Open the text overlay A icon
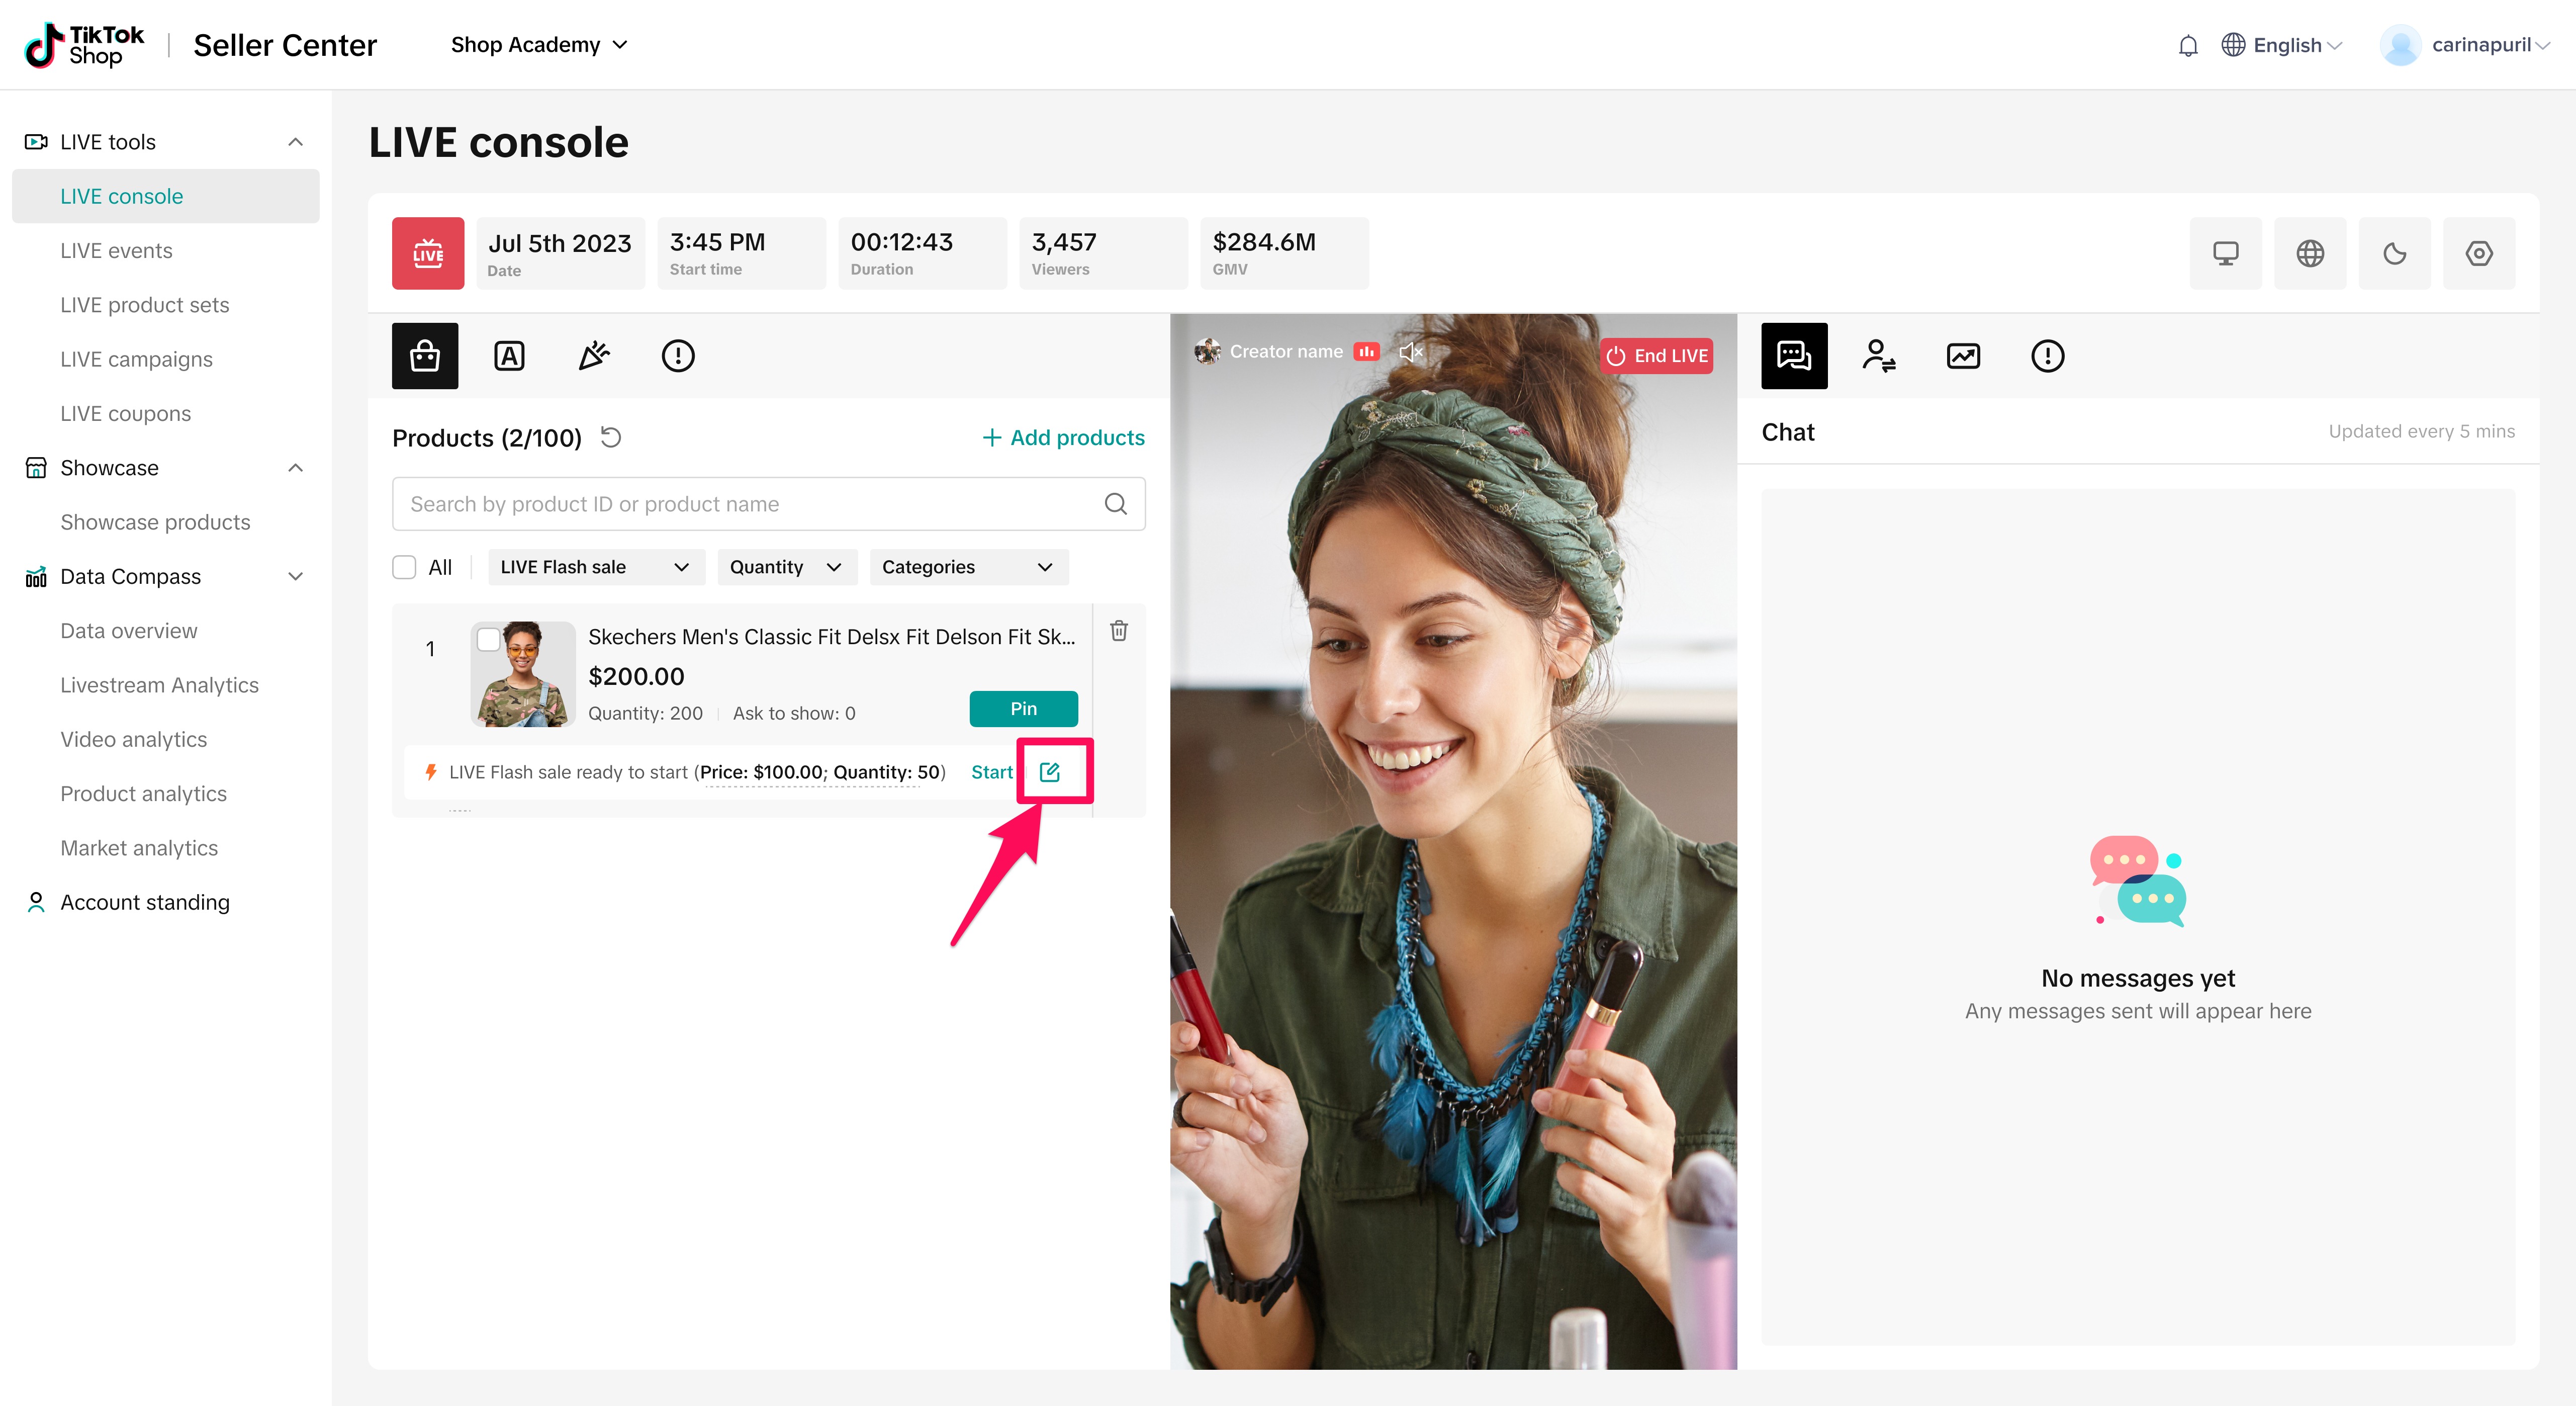Image resolution: width=2576 pixels, height=1406 pixels. pyautogui.click(x=509, y=356)
